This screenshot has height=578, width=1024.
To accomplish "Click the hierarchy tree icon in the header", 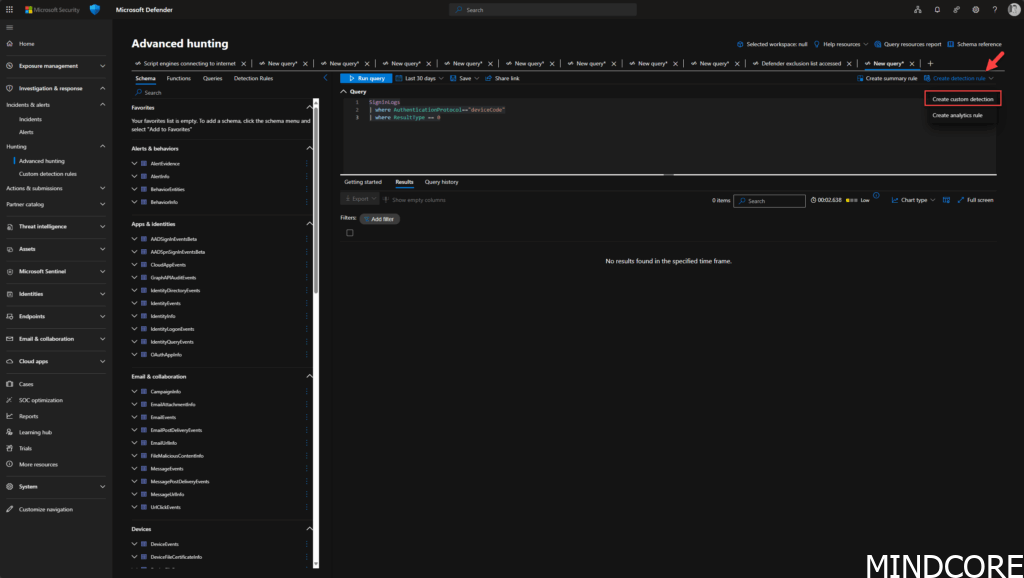I will pos(918,10).
